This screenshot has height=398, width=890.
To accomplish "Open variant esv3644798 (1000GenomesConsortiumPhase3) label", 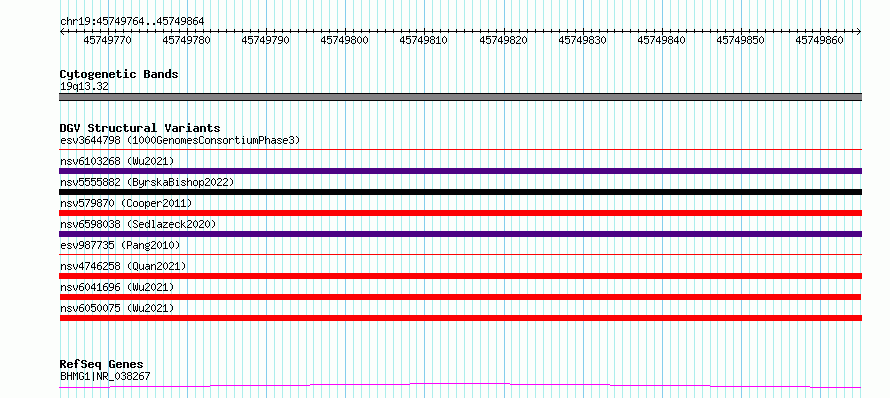I will (180, 140).
